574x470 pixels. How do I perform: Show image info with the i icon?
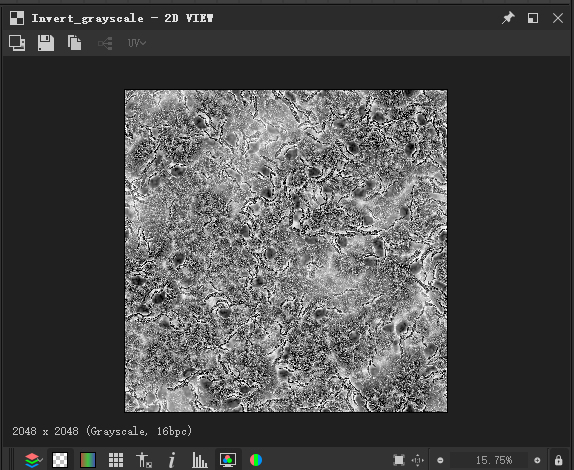[172, 460]
